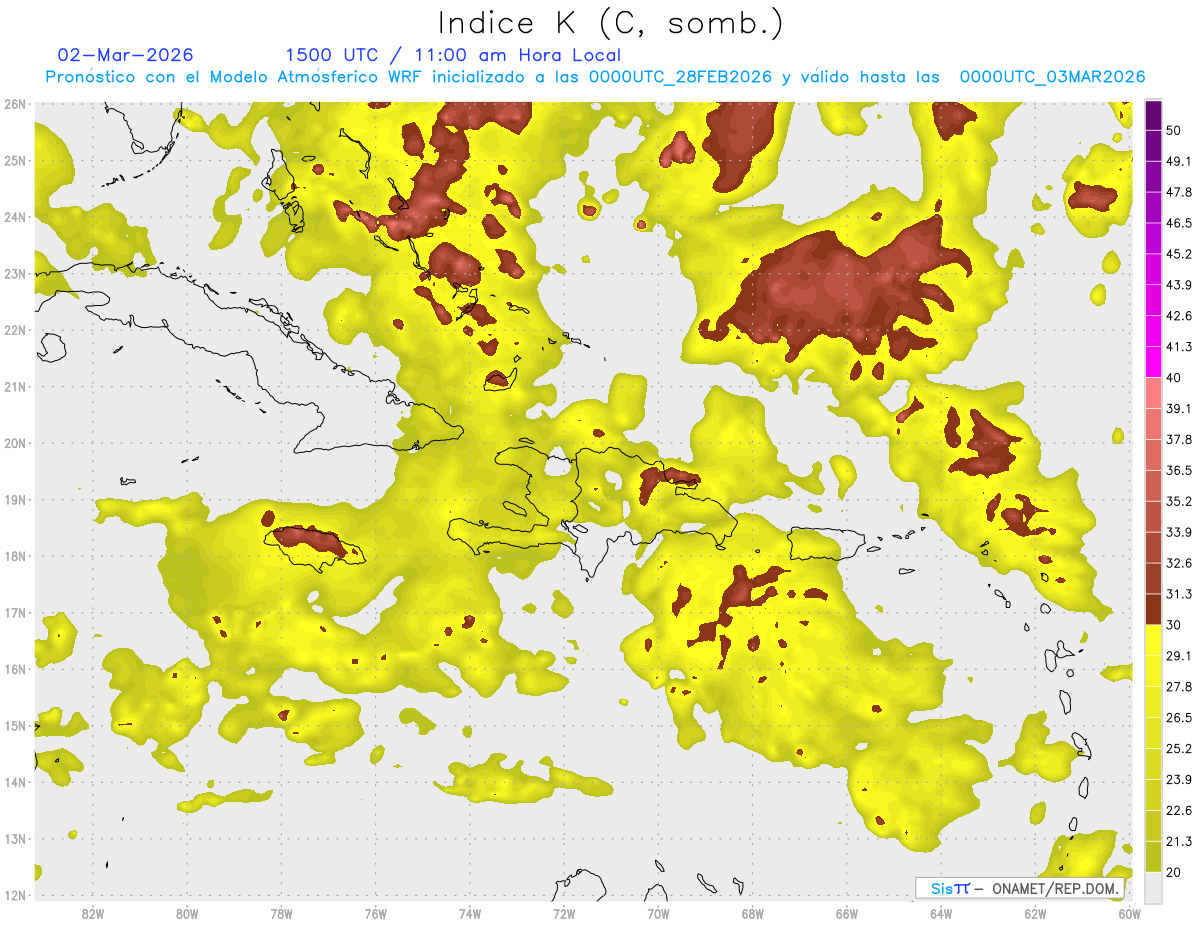
Task: Click legend value 26.5
Action: tap(1180, 717)
